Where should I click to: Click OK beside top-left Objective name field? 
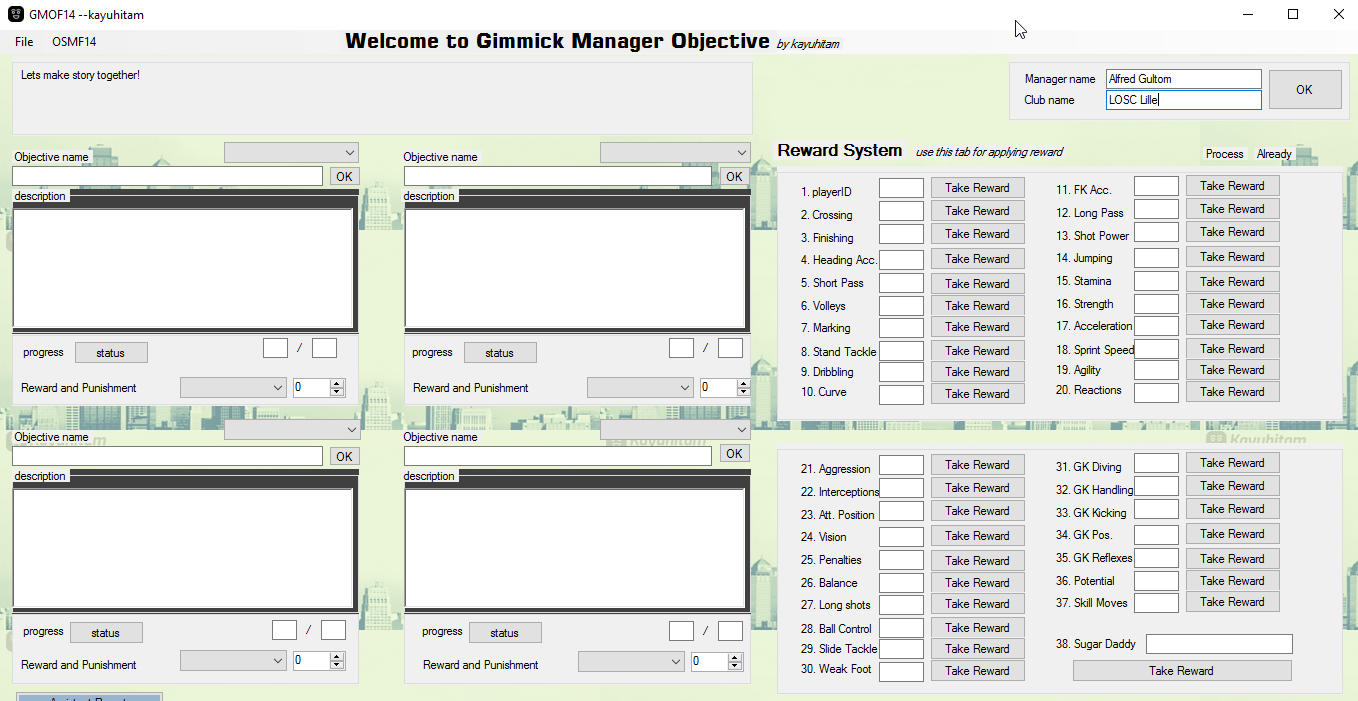coord(344,176)
